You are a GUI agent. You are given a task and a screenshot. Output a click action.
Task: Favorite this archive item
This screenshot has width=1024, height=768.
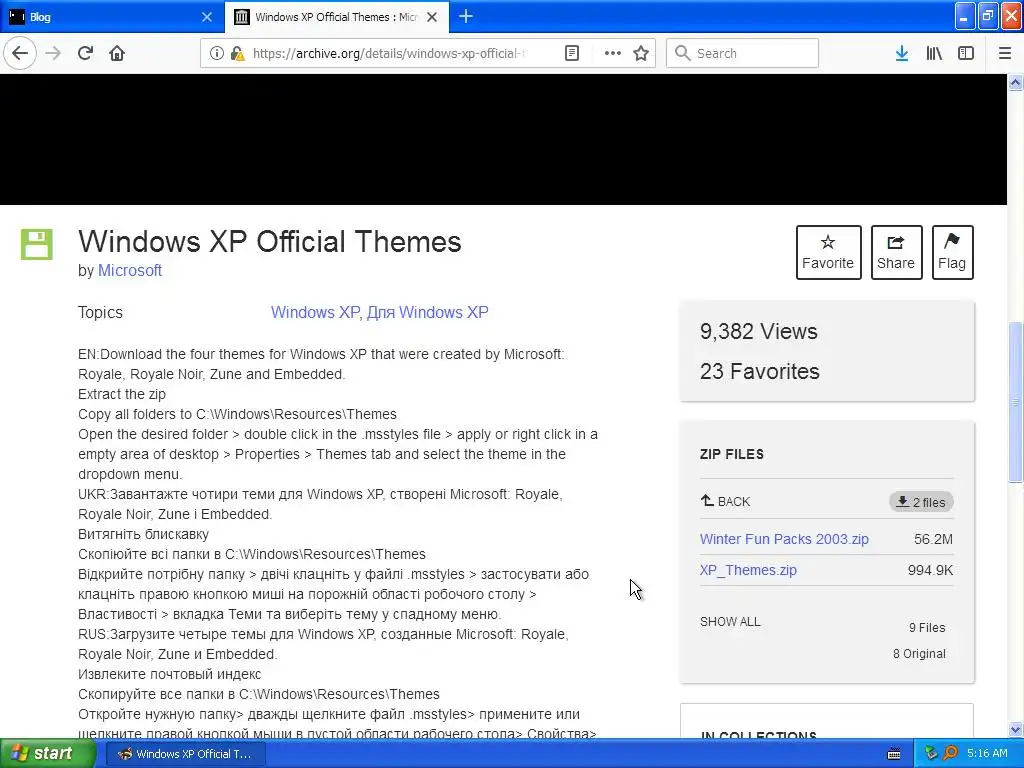828,252
